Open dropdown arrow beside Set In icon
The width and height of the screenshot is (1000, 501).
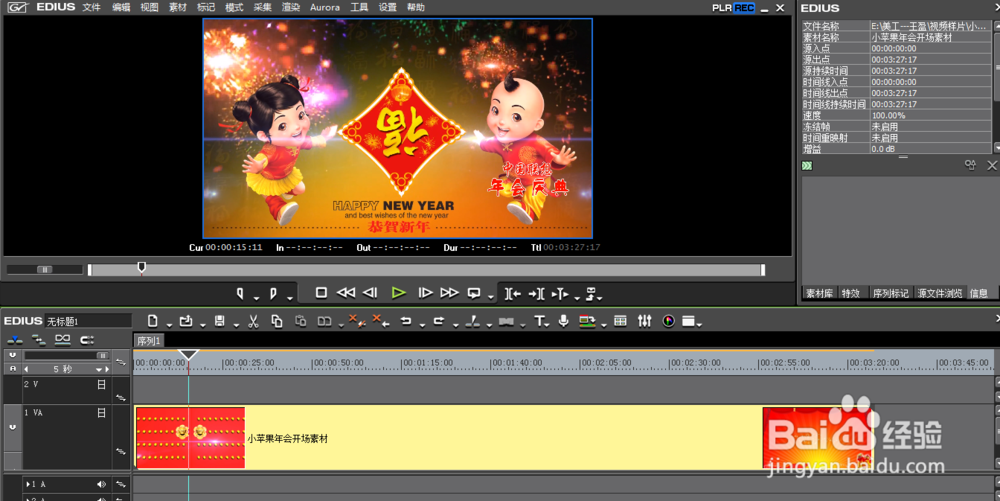[256, 298]
